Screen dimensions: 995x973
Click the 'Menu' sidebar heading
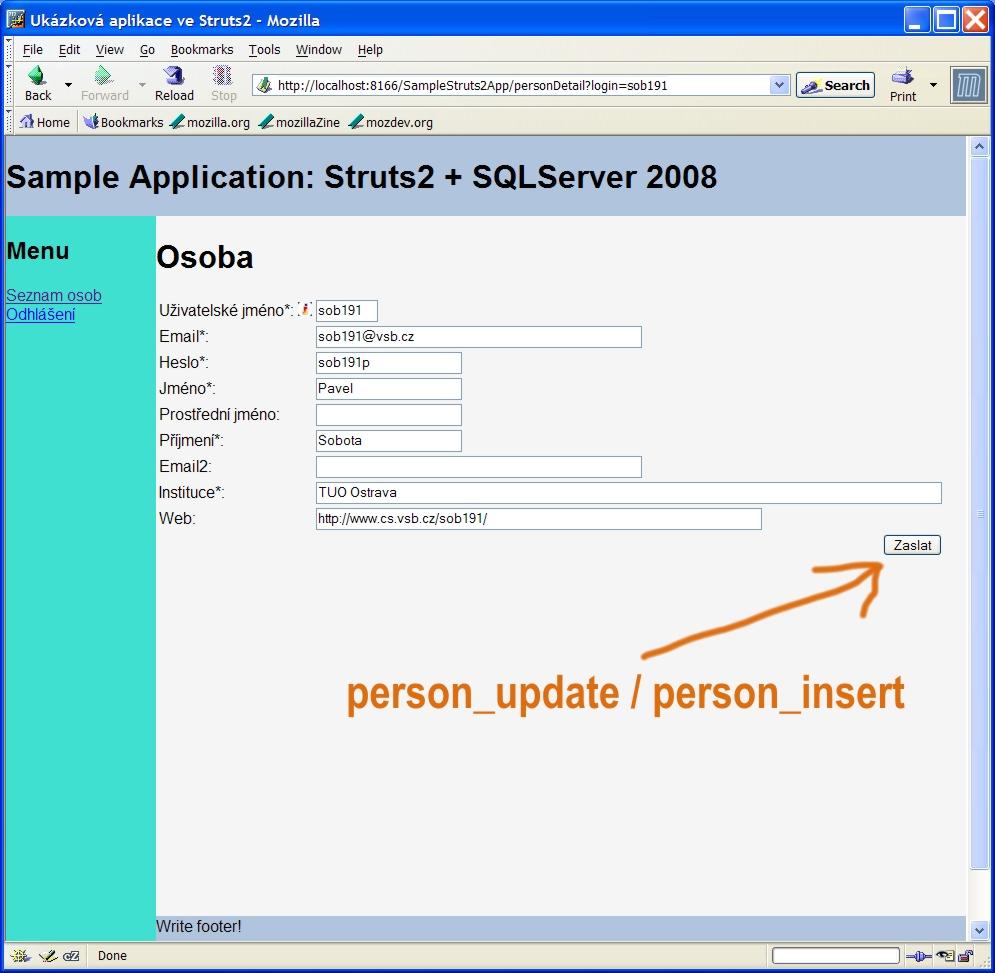37,251
